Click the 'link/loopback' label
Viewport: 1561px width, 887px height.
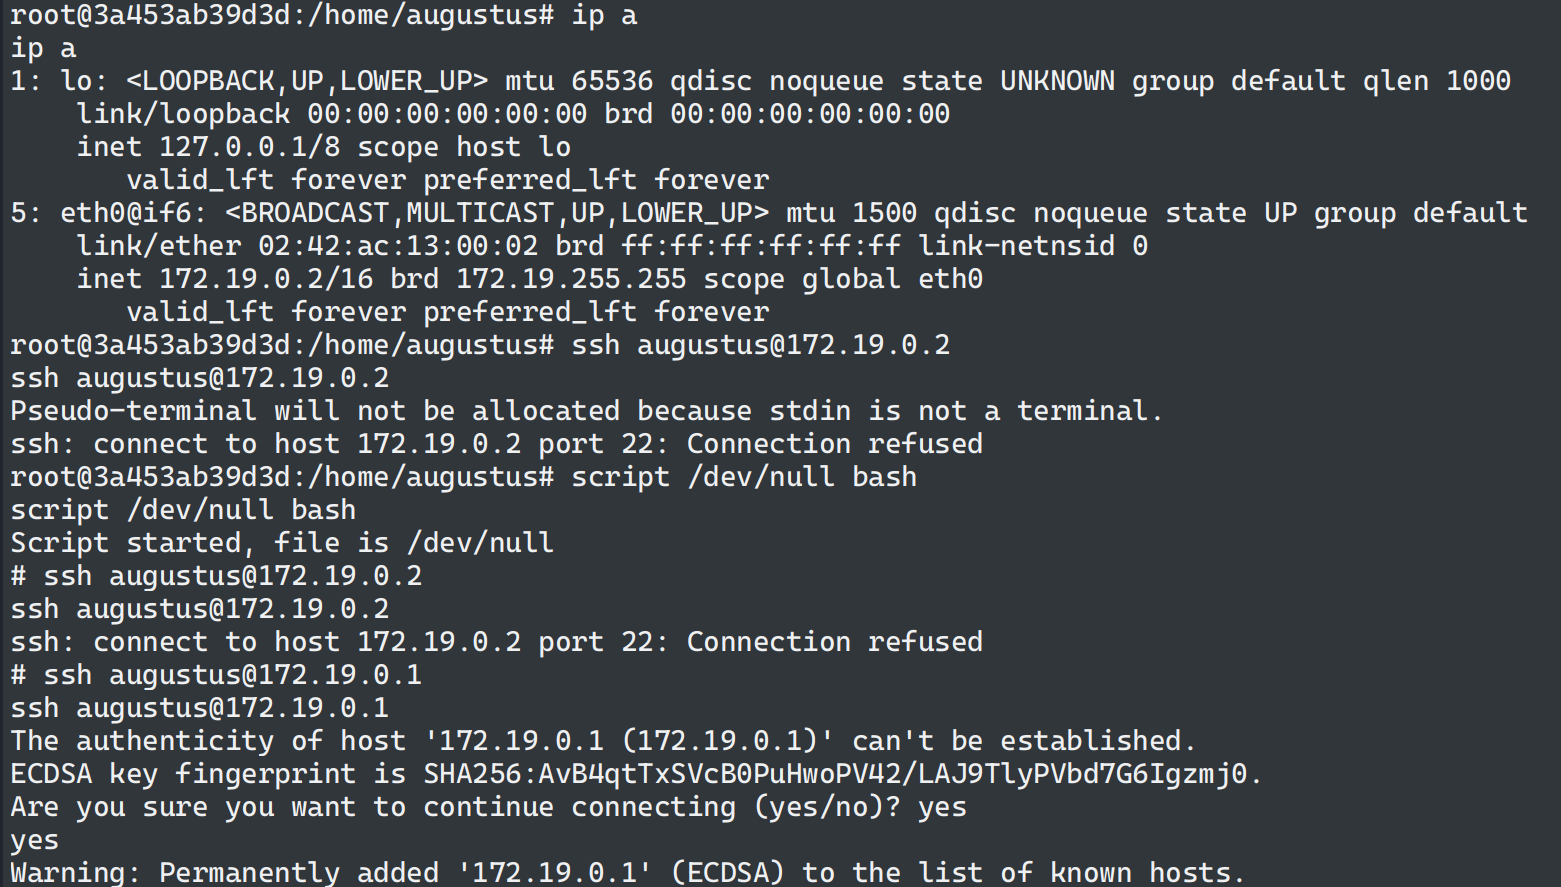pyautogui.click(x=183, y=114)
